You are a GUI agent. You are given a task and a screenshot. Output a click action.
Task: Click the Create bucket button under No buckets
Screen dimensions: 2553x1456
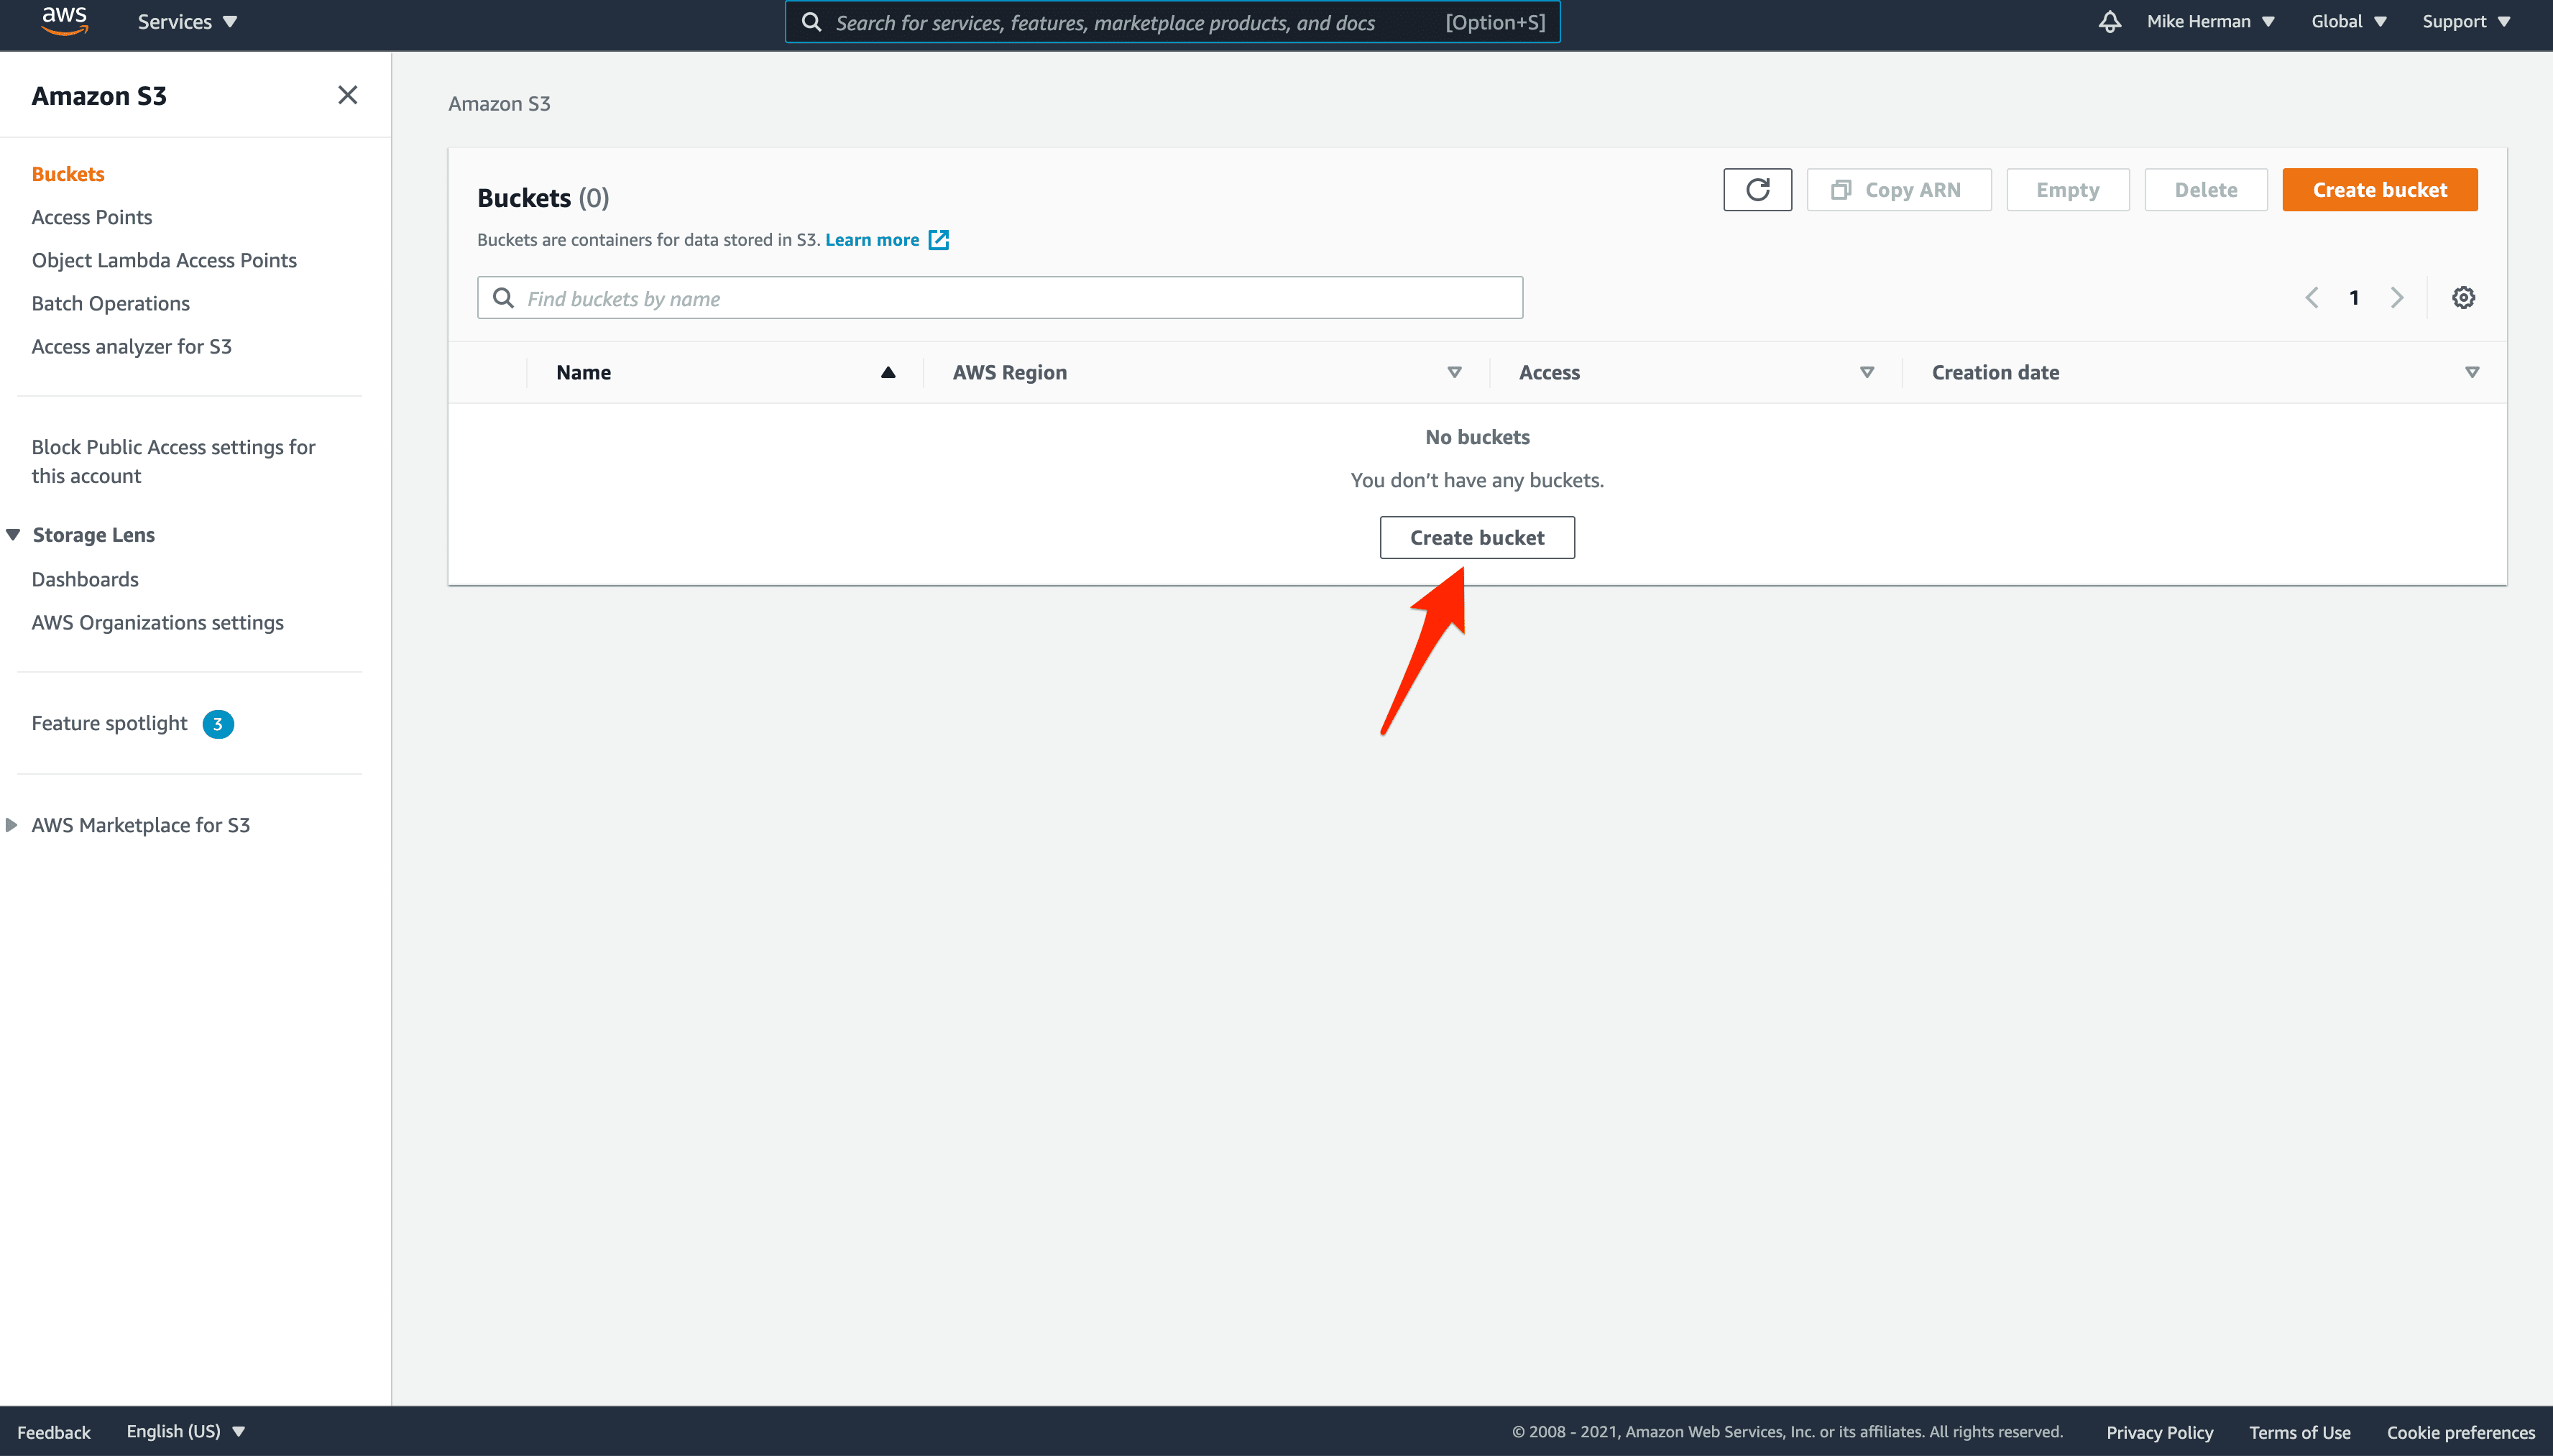1477,537
